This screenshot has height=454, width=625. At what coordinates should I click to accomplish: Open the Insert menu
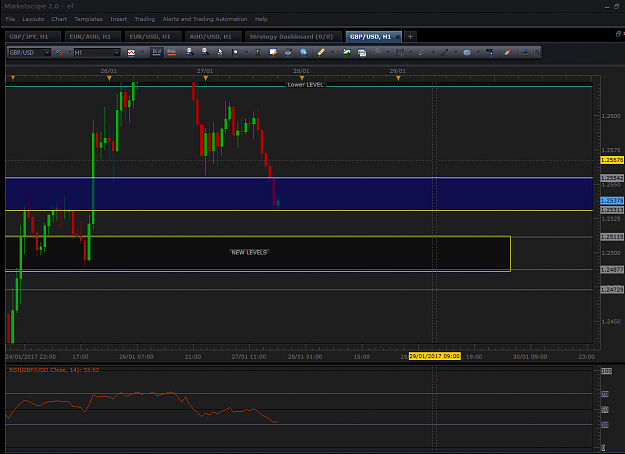(118, 19)
